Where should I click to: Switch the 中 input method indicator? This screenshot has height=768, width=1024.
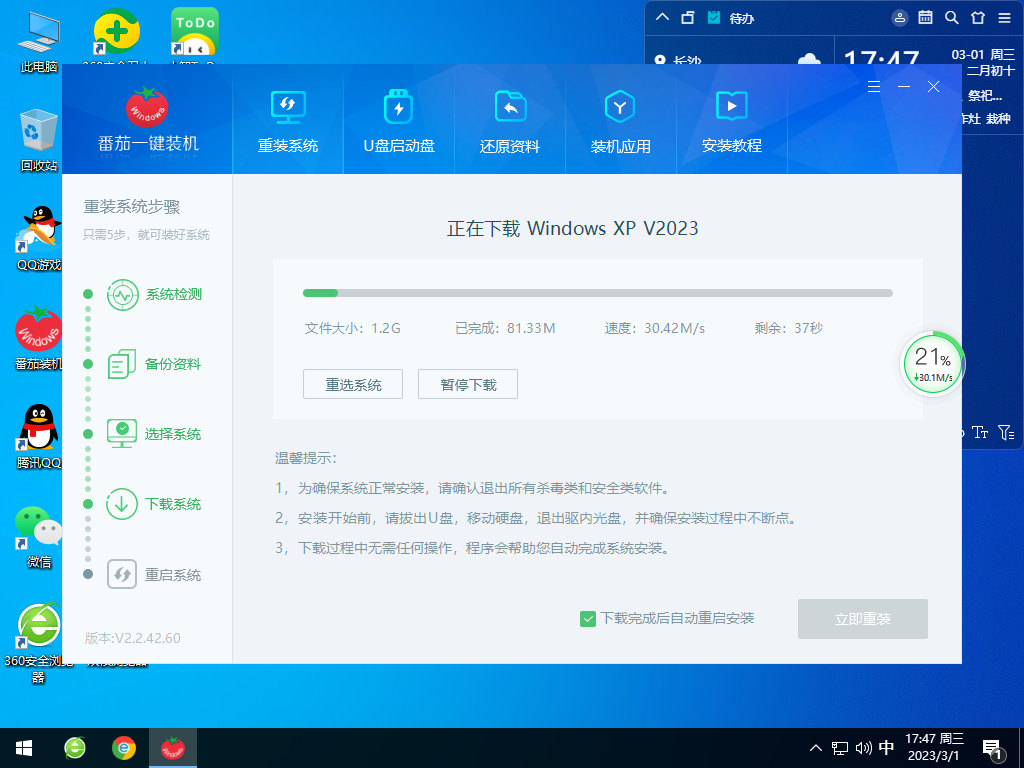tap(886, 748)
